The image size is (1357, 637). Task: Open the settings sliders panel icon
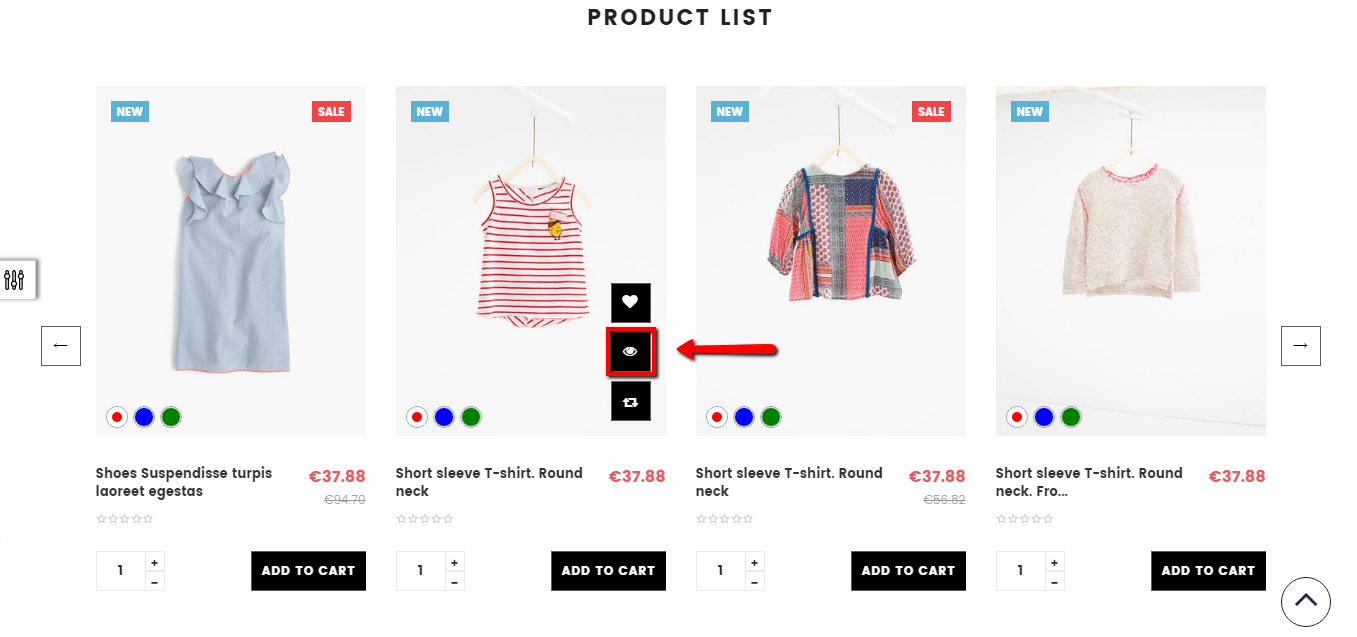[x=15, y=280]
